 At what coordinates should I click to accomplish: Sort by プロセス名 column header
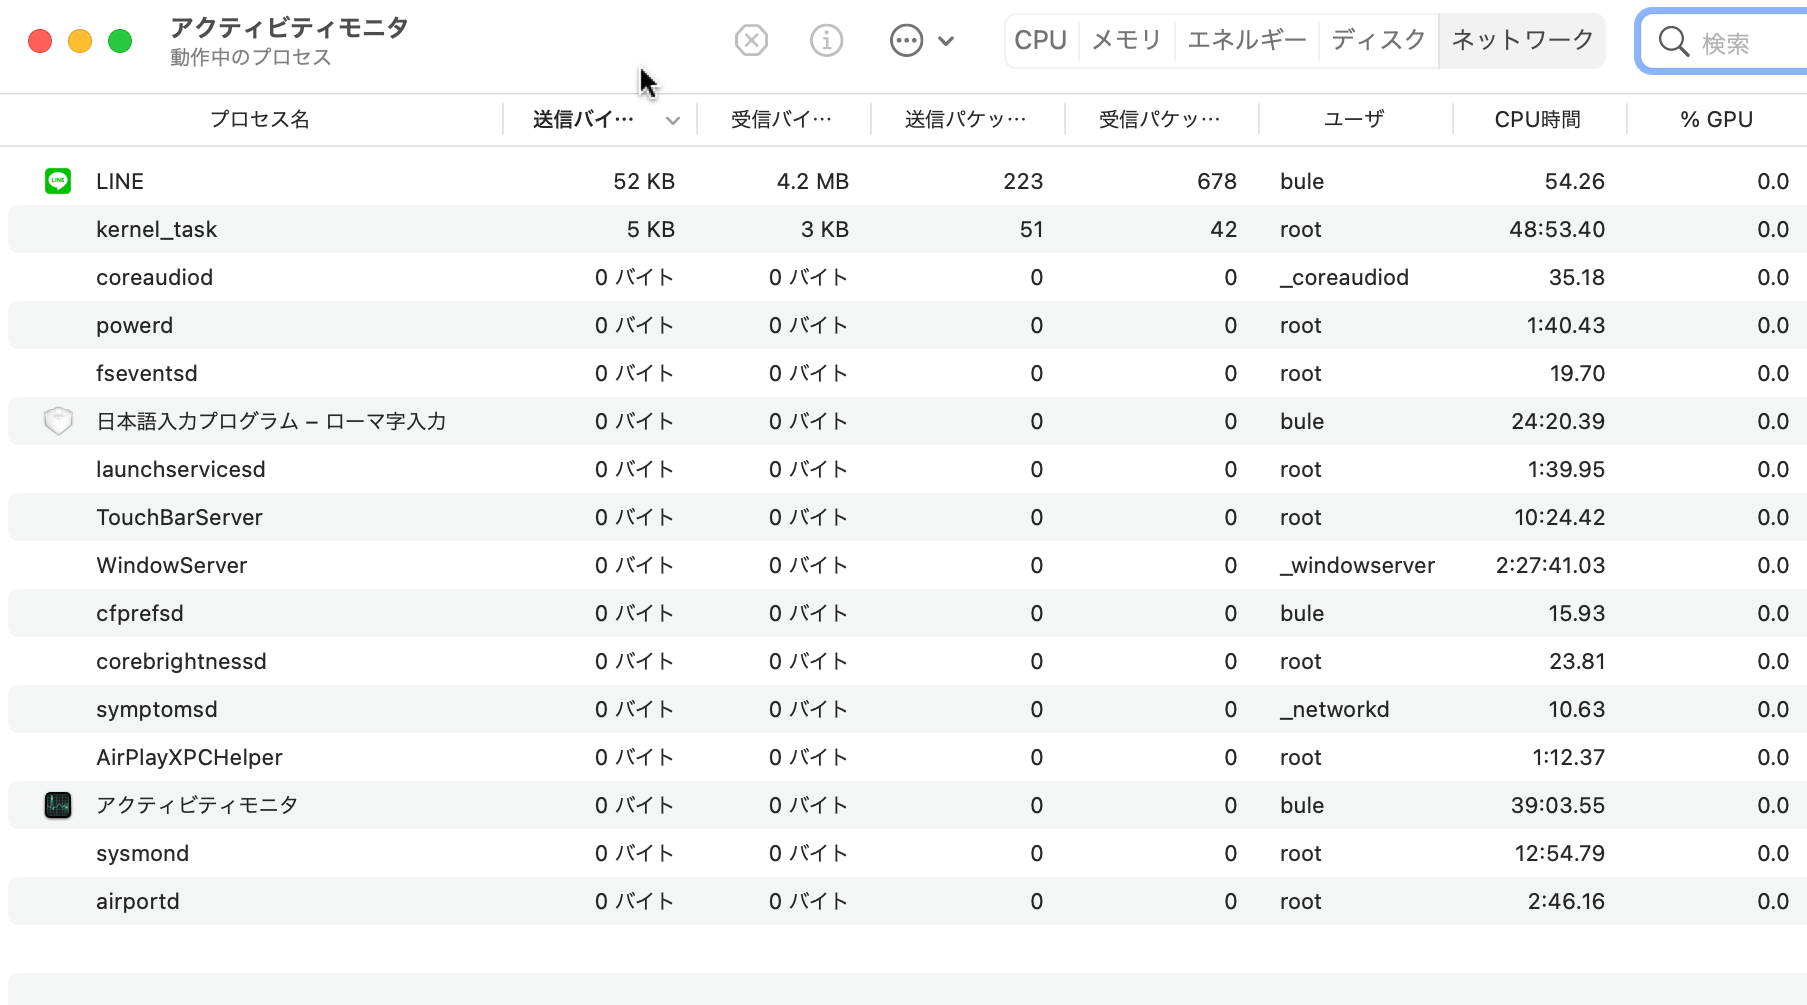pyautogui.click(x=259, y=120)
